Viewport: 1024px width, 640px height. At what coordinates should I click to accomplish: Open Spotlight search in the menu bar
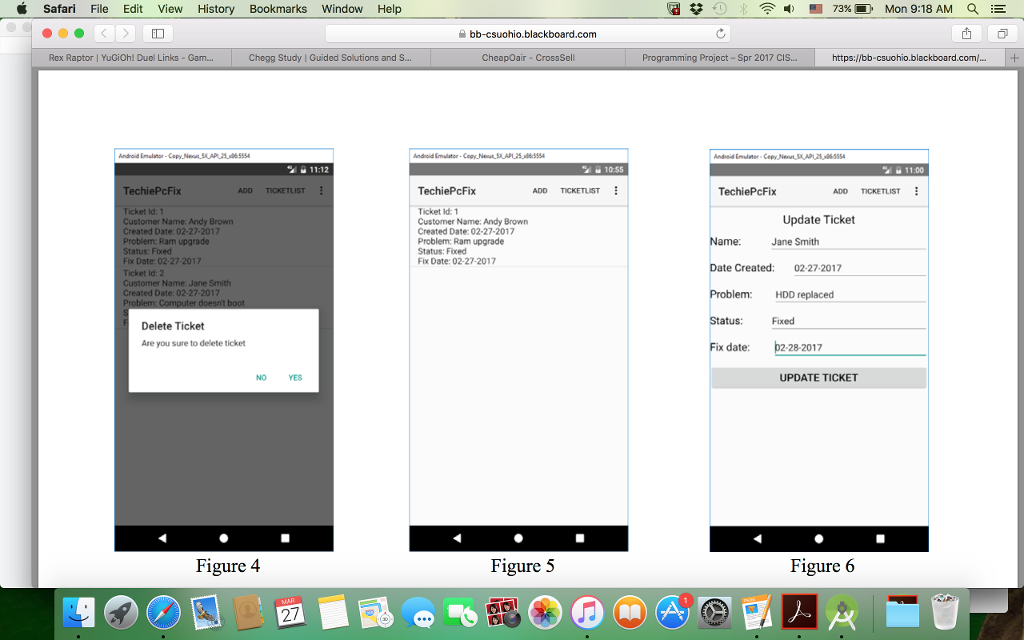[971, 10]
